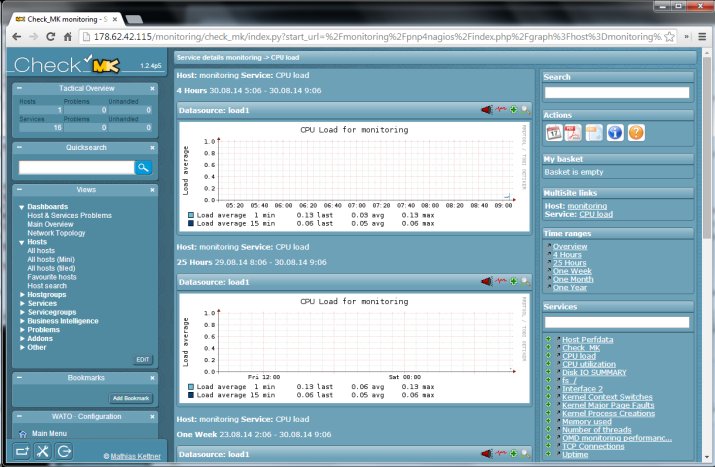Open the X-shaped tools icon at sidebar bottom
The image size is (715, 467).
click(42, 451)
